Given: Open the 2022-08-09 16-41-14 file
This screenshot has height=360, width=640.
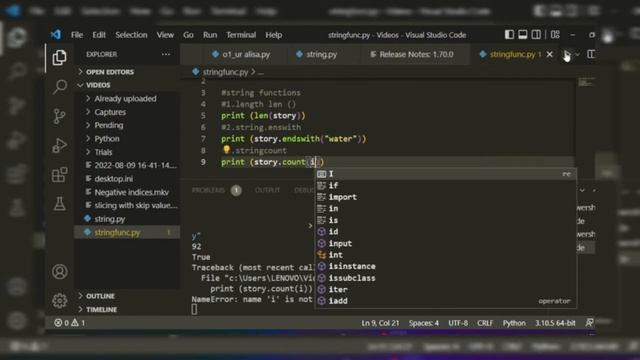Looking at the screenshot, I should coord(127,165).
